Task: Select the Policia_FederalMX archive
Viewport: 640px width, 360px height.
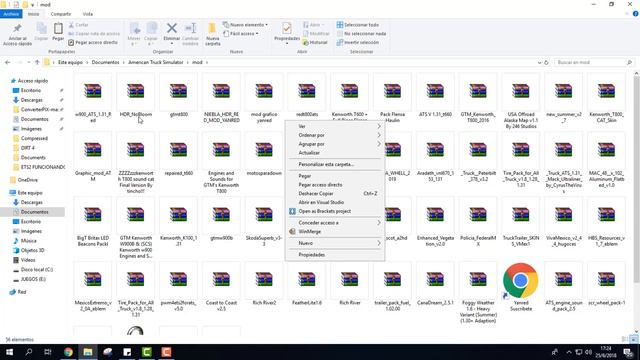Action: [x=478, y=223]
